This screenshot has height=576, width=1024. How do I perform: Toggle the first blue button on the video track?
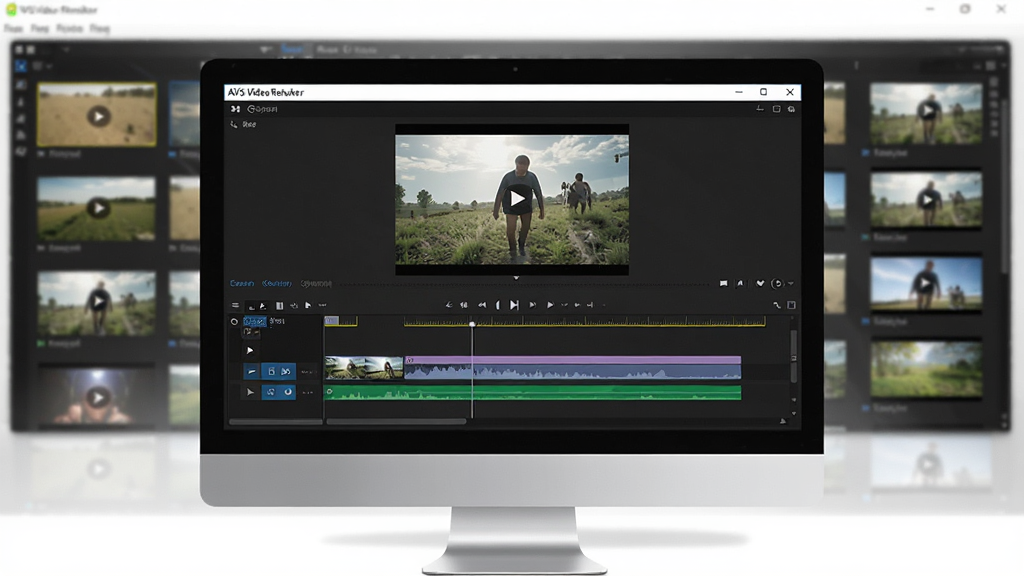pyautogui.click(x=251, y=372)
